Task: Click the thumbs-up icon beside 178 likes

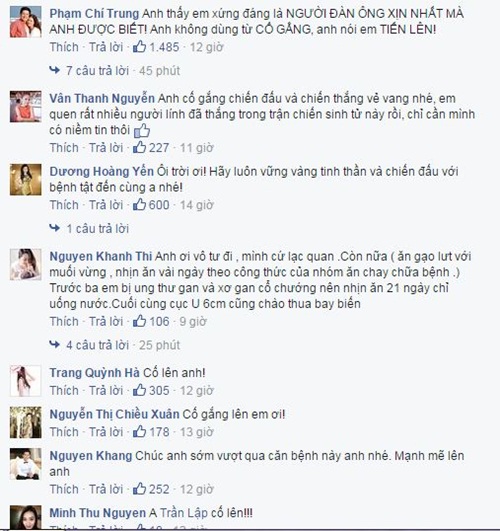Action: click(x=139, y=431)
